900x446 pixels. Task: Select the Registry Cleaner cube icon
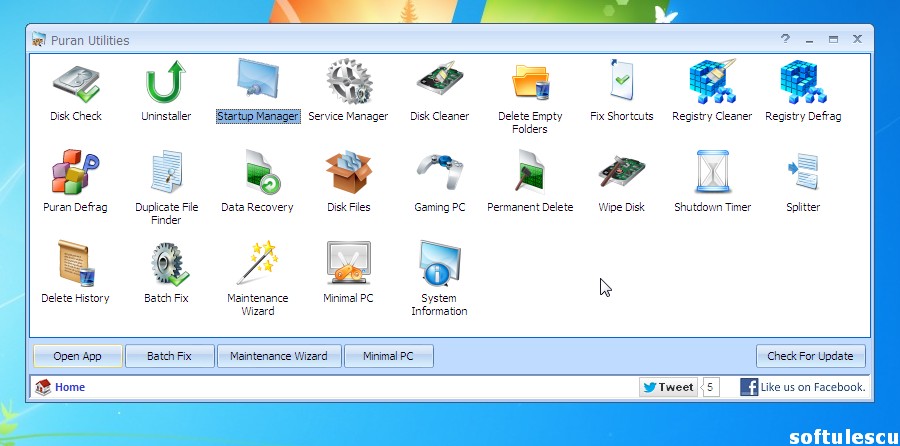pyautogui.click(x=712, y=82)
